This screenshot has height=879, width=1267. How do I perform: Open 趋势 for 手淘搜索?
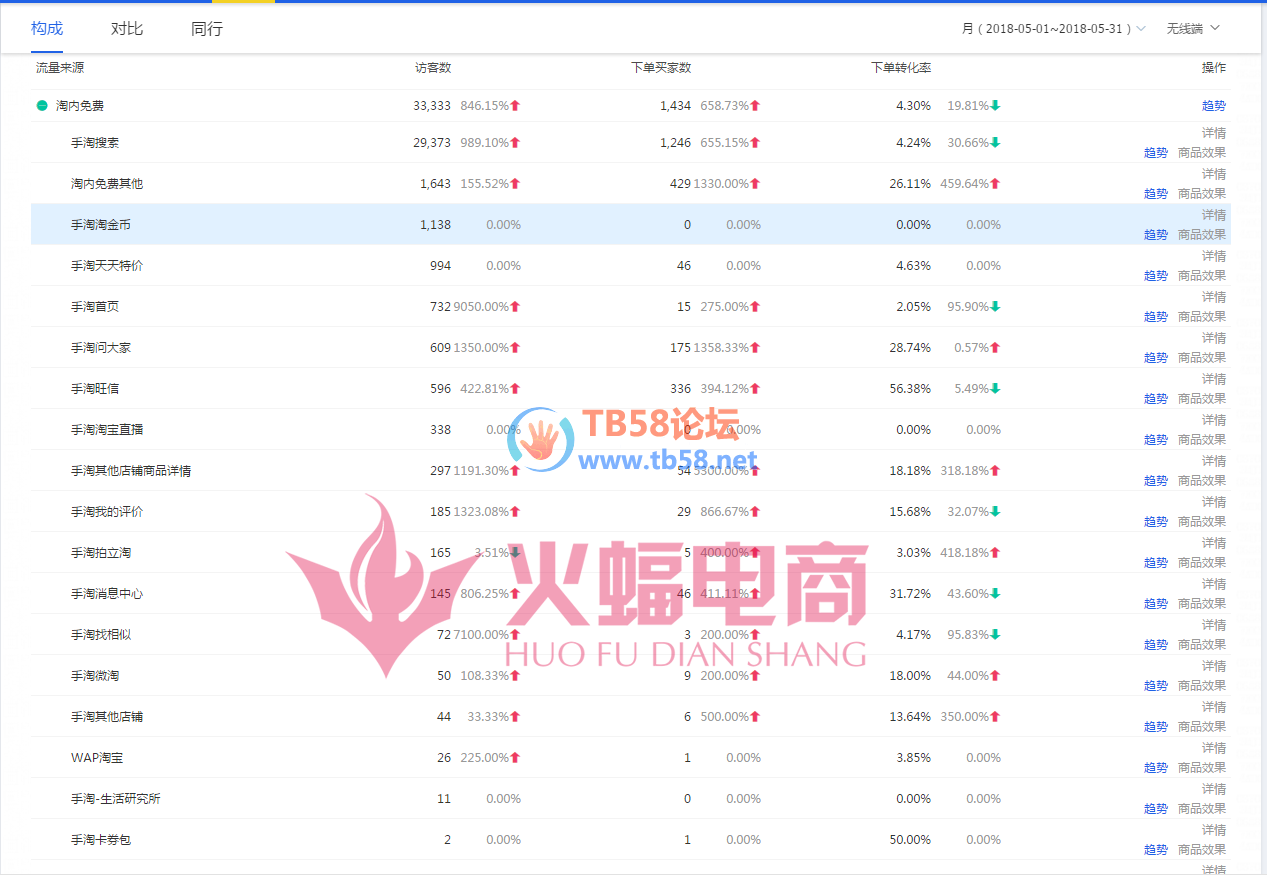click(x=1156, y=153)
